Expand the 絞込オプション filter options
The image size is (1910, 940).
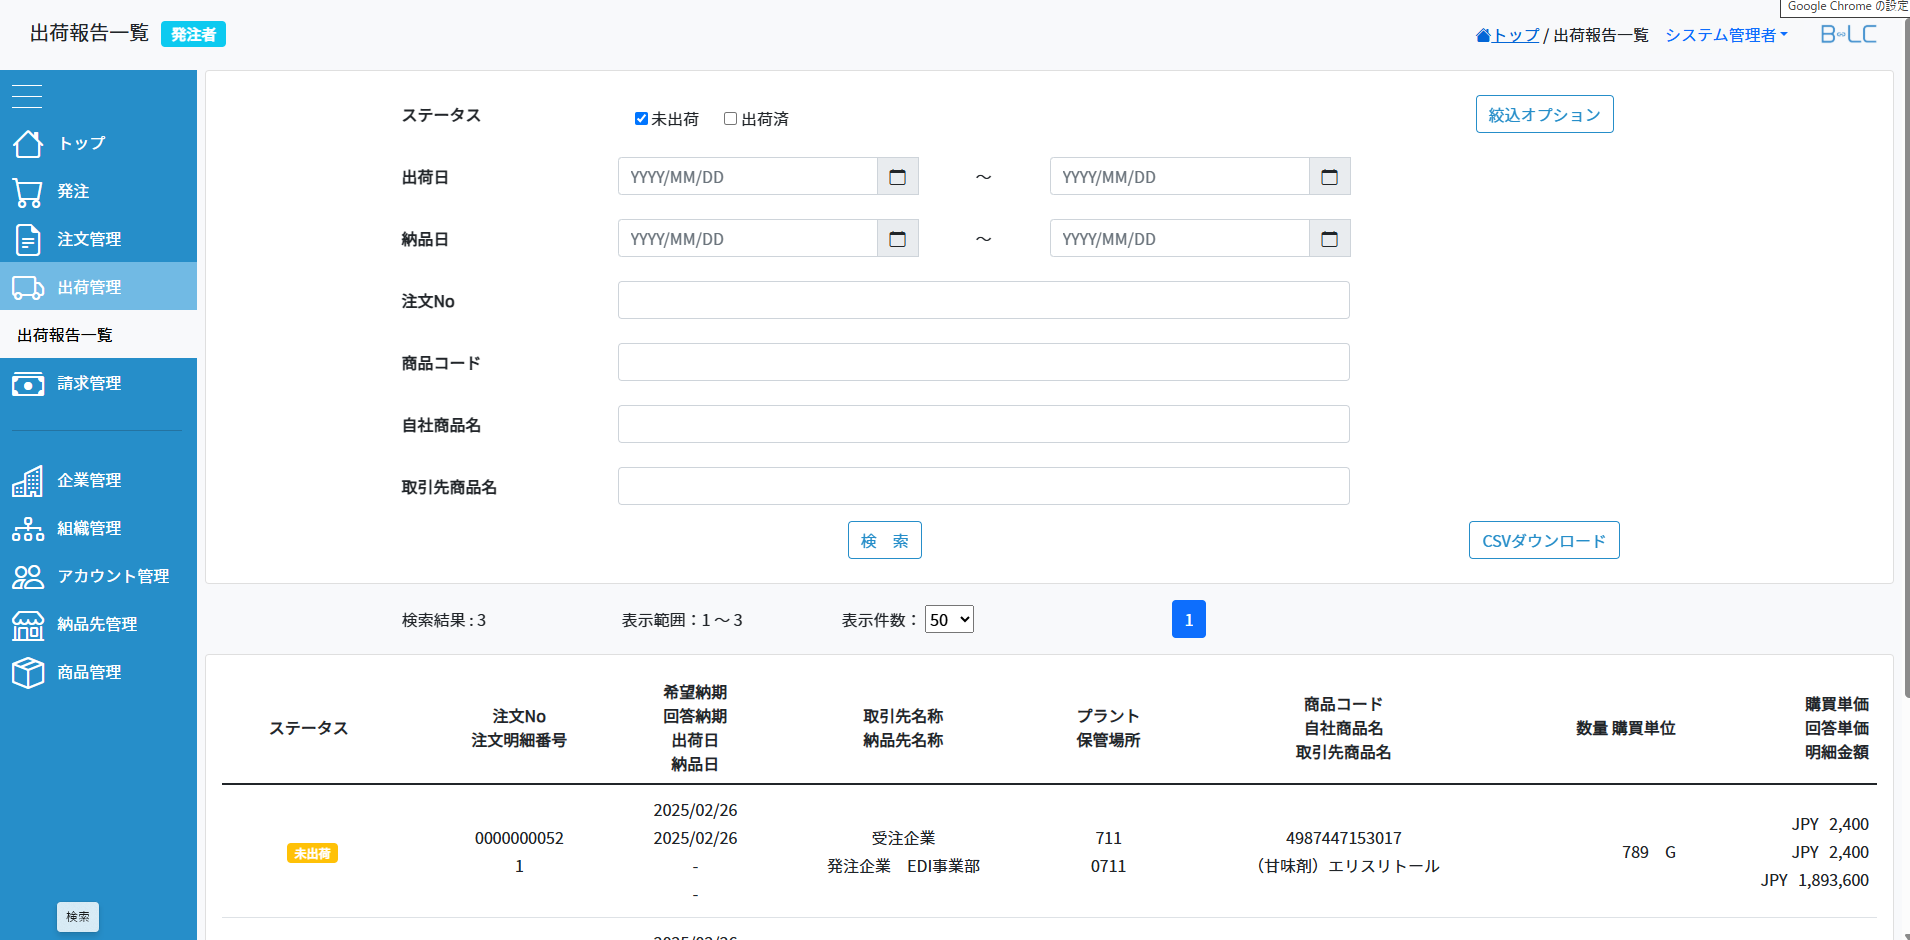point(1544,115)
